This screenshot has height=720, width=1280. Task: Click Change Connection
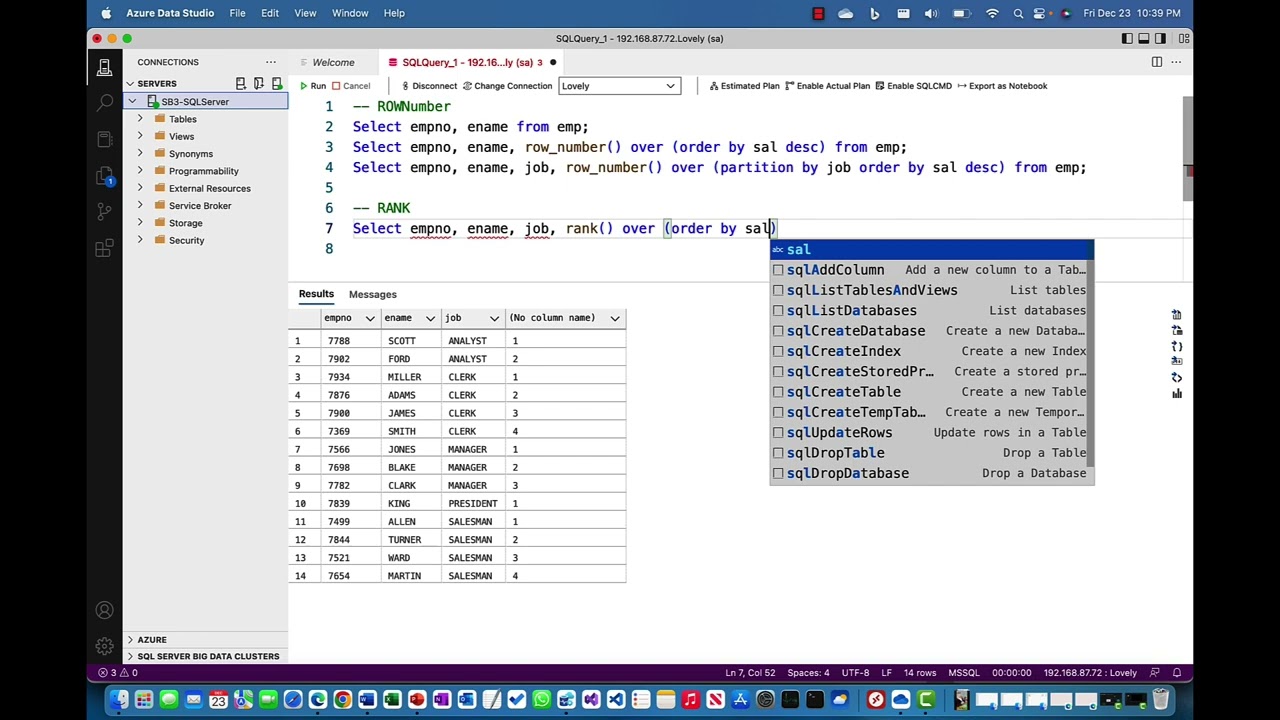click(507, 86)
